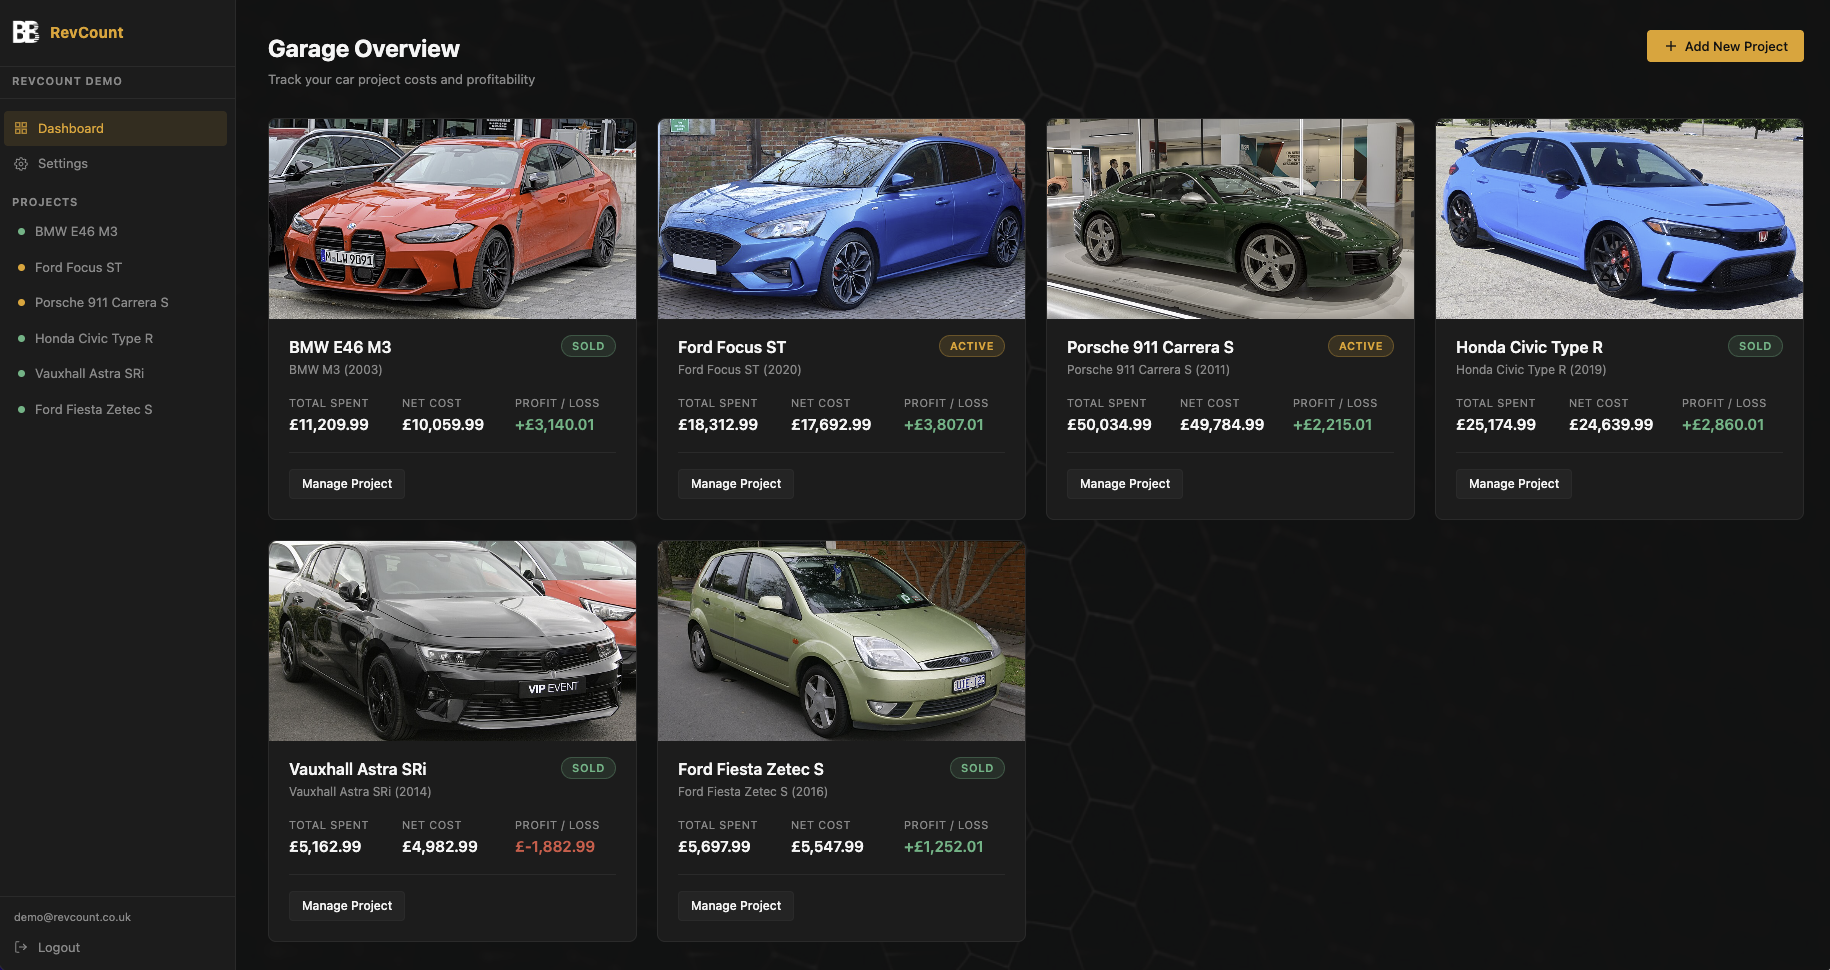Log out using the Logout link
The height and width of the screenshot is (970, 1830).
click(x=47, y=947)
